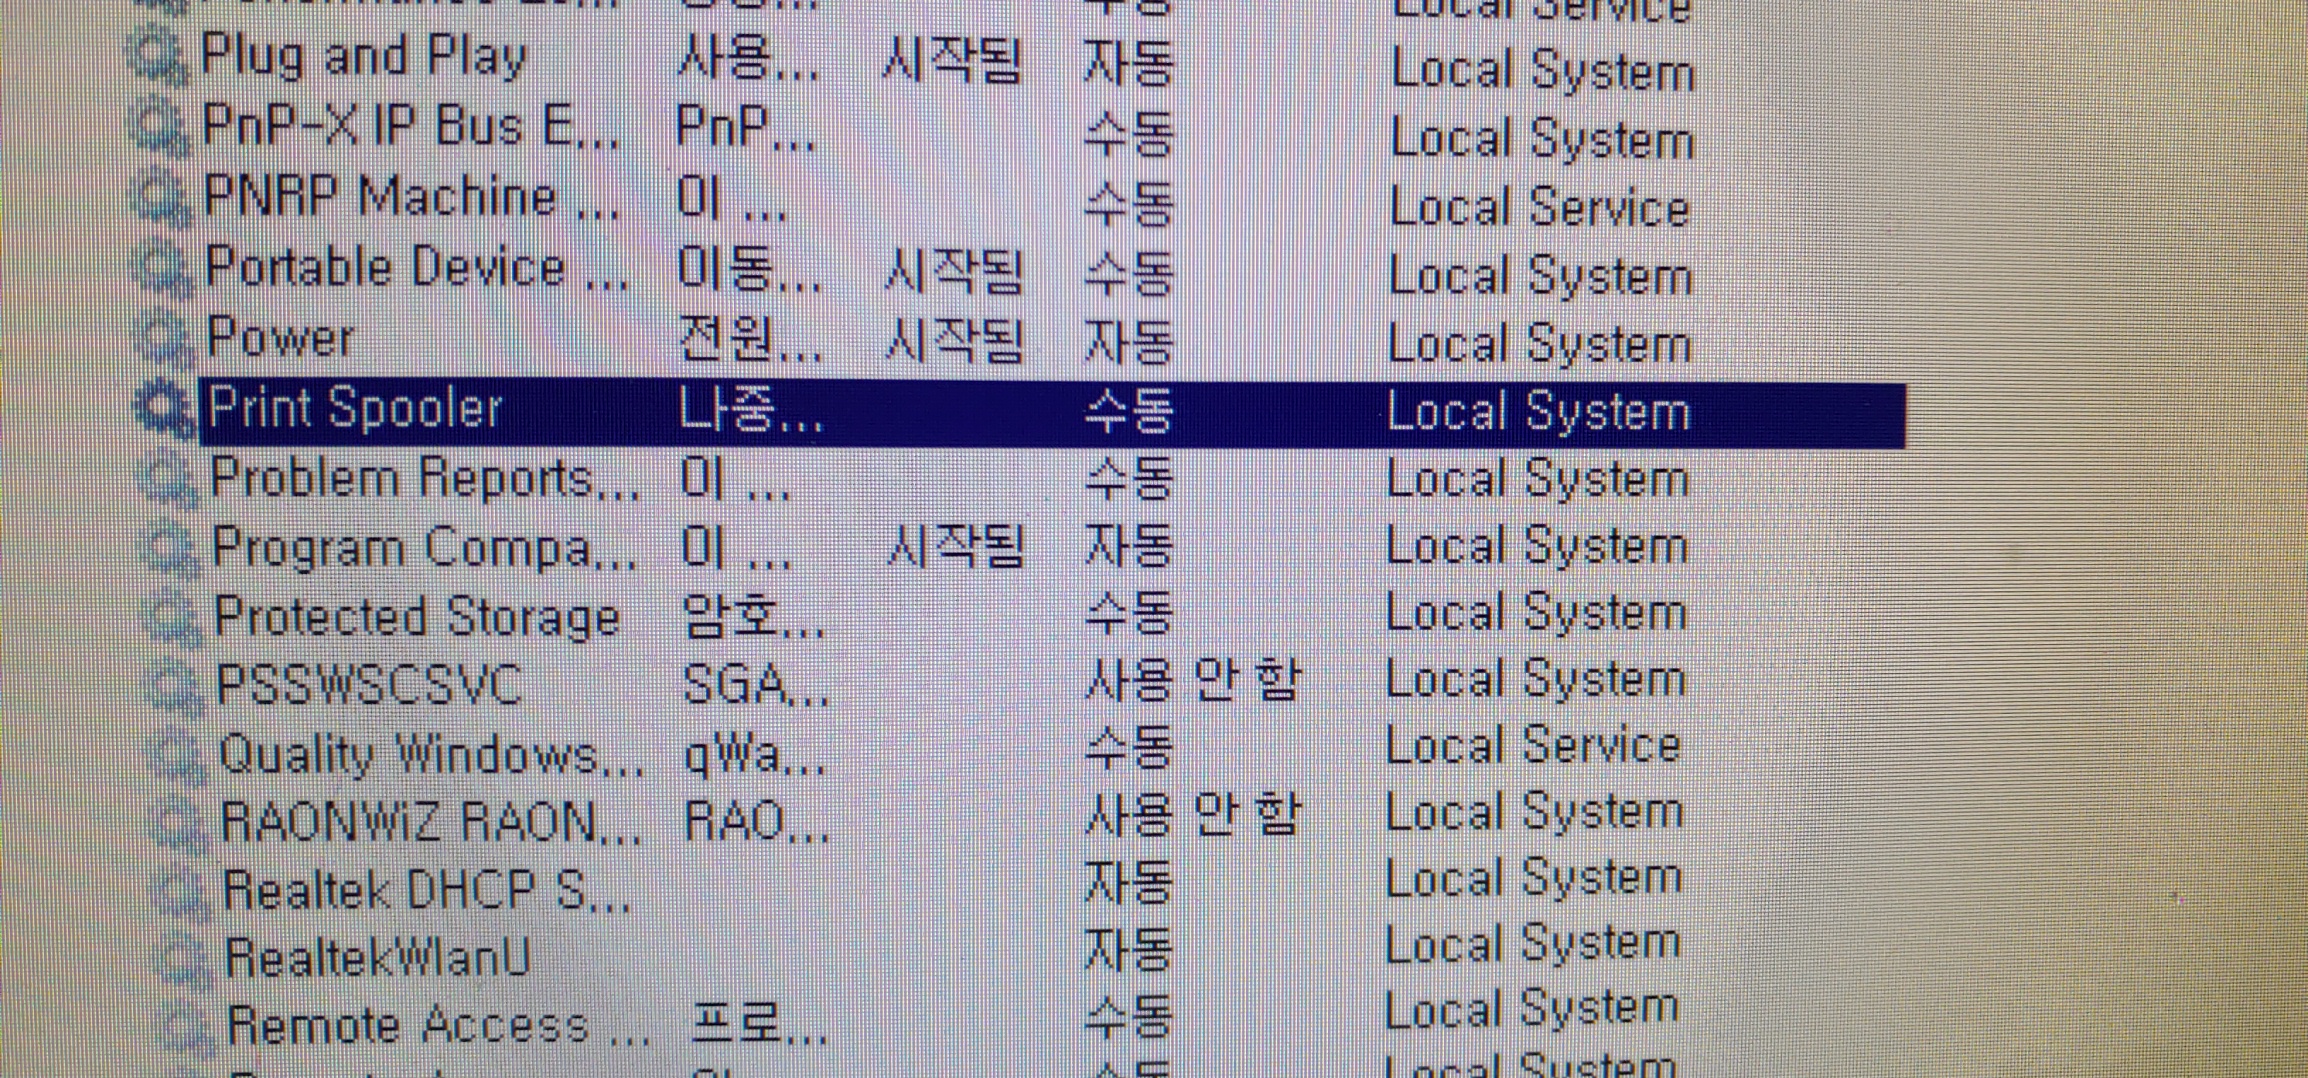2308x1078 pixels.
Task: Select the Remote Access service name
Action: (x=439, y=1026)
